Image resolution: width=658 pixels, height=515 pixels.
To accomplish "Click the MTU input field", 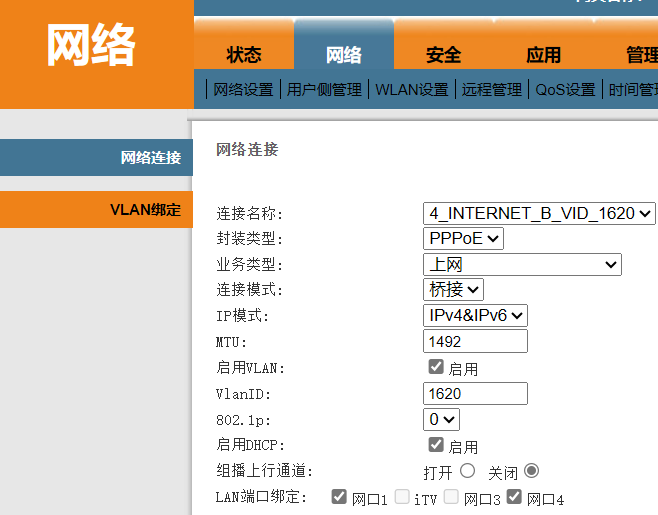I will pos(475,342).
